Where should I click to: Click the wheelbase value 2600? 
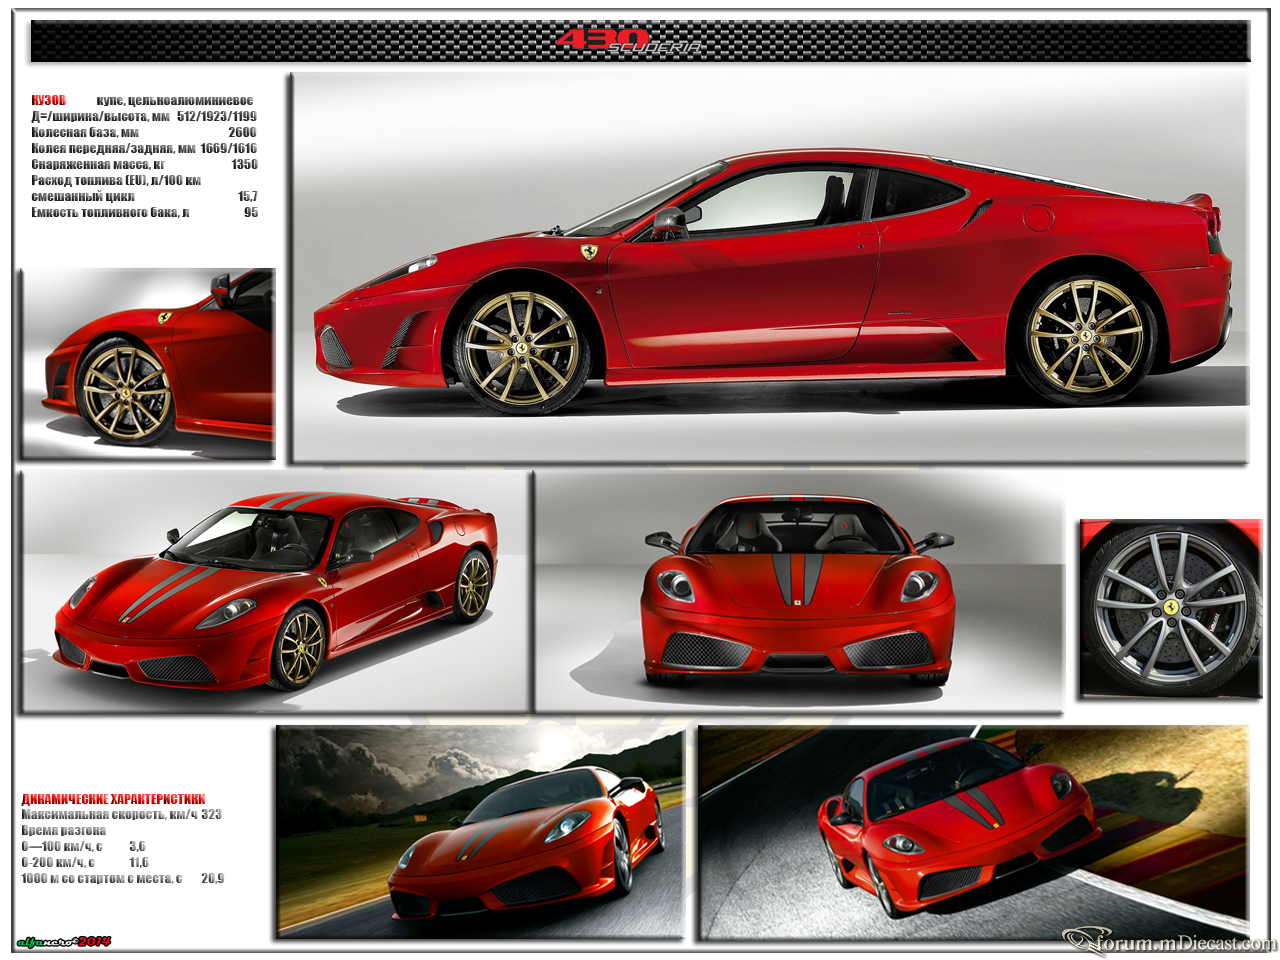pos(242,132)
